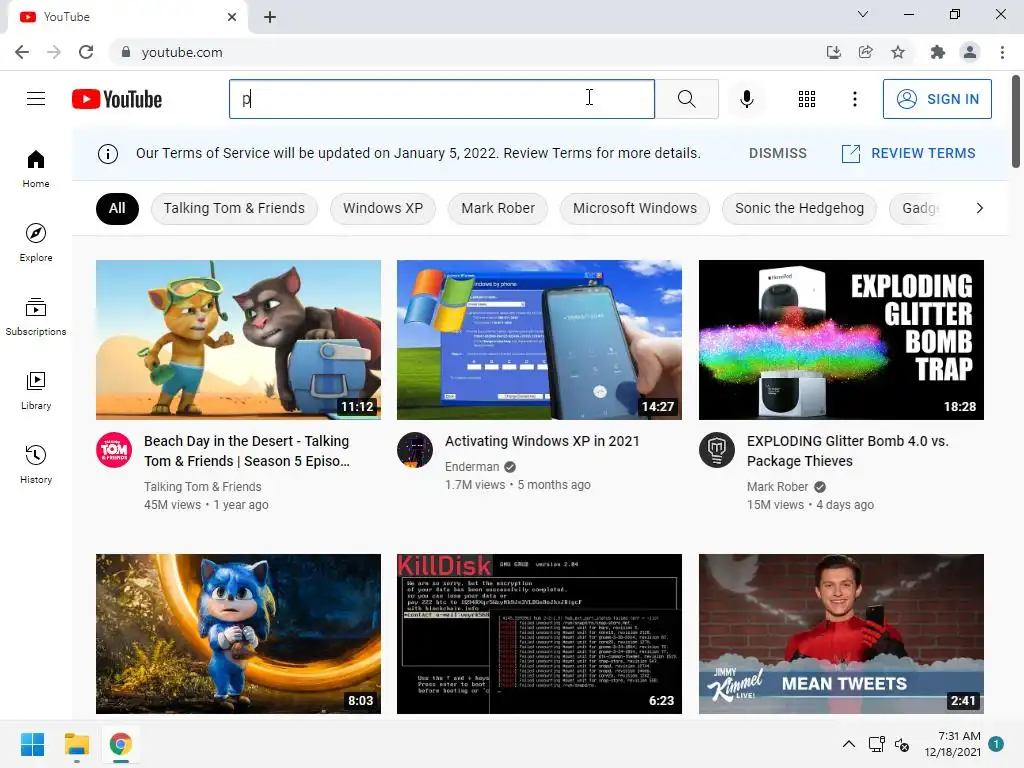Open the Windows XP activation thumbnail
This screenshot has height=768, width=1024.
539,340
